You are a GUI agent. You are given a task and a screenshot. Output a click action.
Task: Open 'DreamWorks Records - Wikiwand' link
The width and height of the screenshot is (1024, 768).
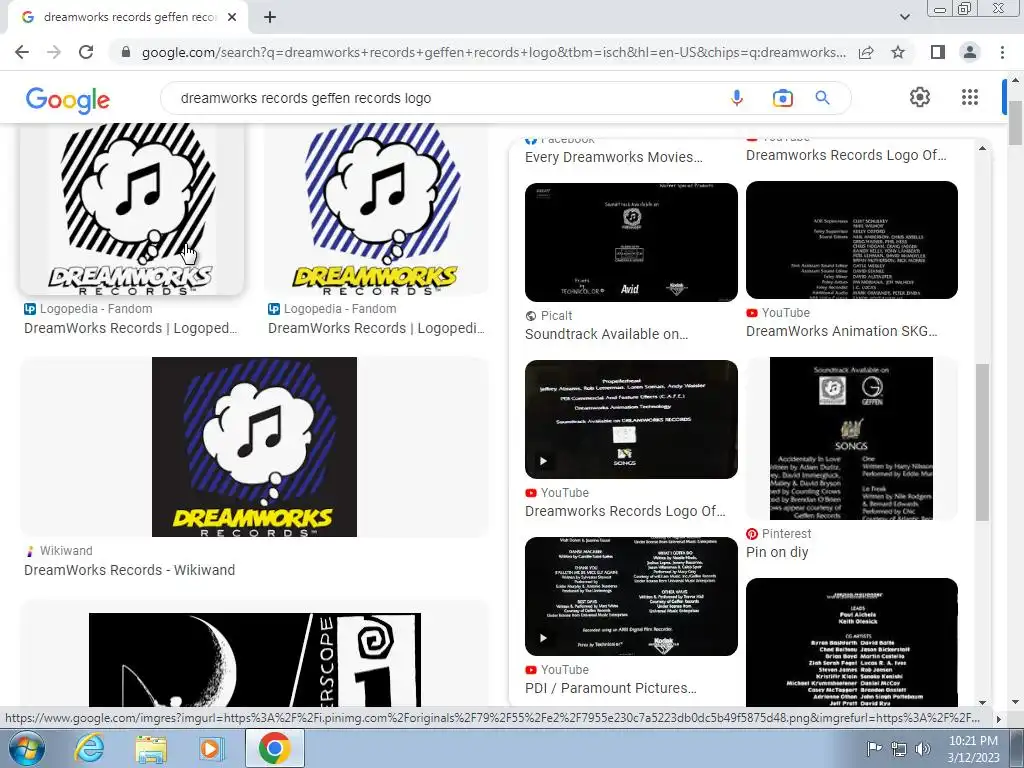129,569
